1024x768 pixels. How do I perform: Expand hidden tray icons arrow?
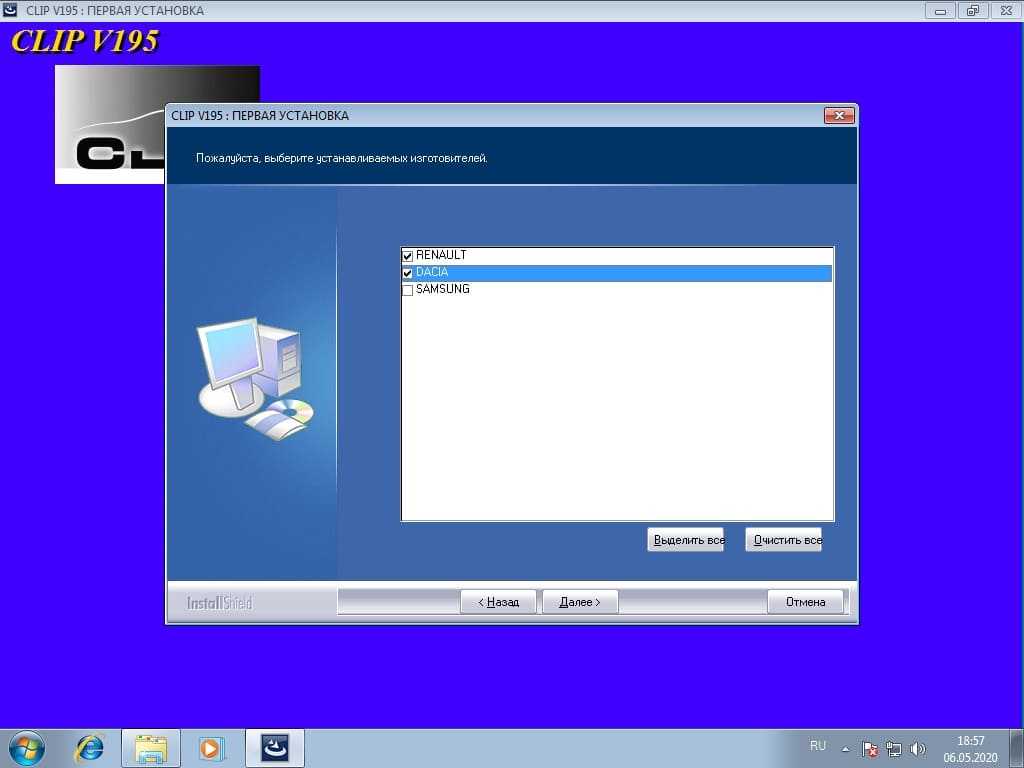click(x=845, y=748)
